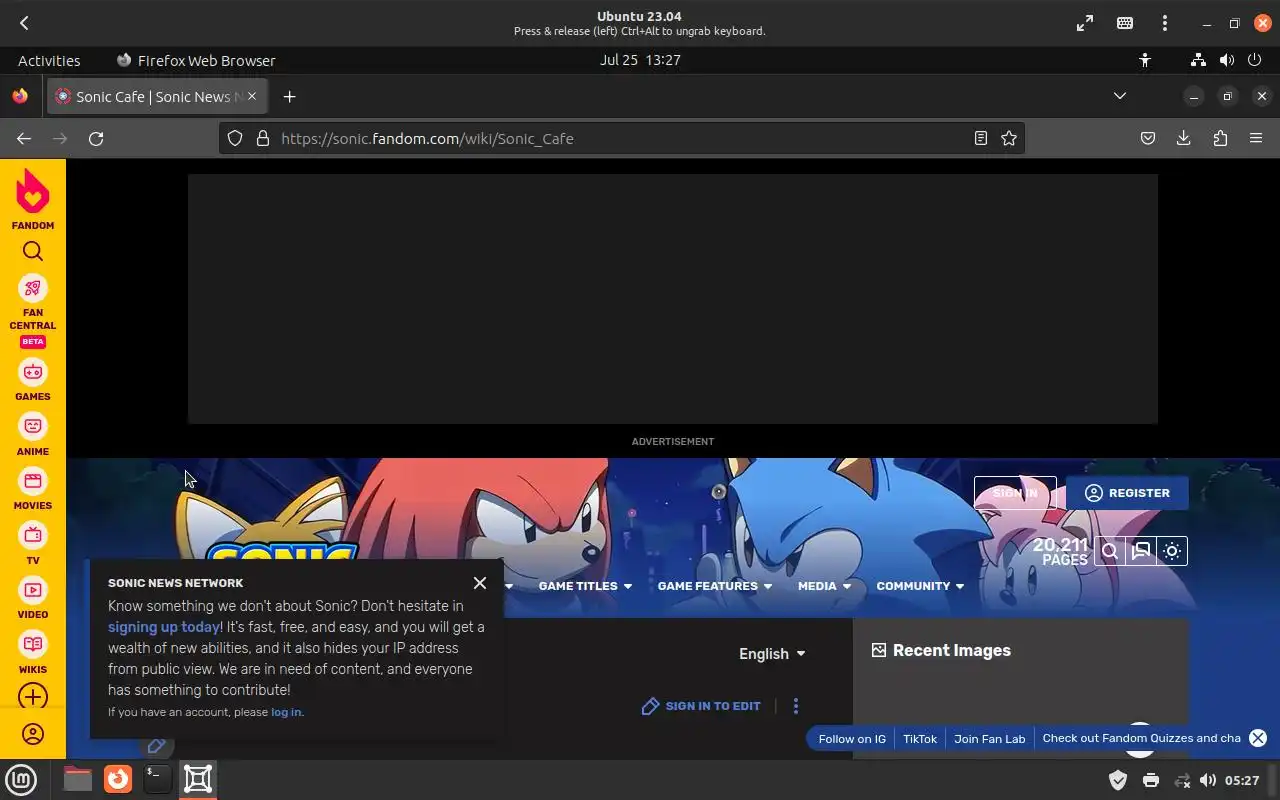Open tracking protection shield icon
Screen dimensions: 1280x800
(x=235, y=139)
